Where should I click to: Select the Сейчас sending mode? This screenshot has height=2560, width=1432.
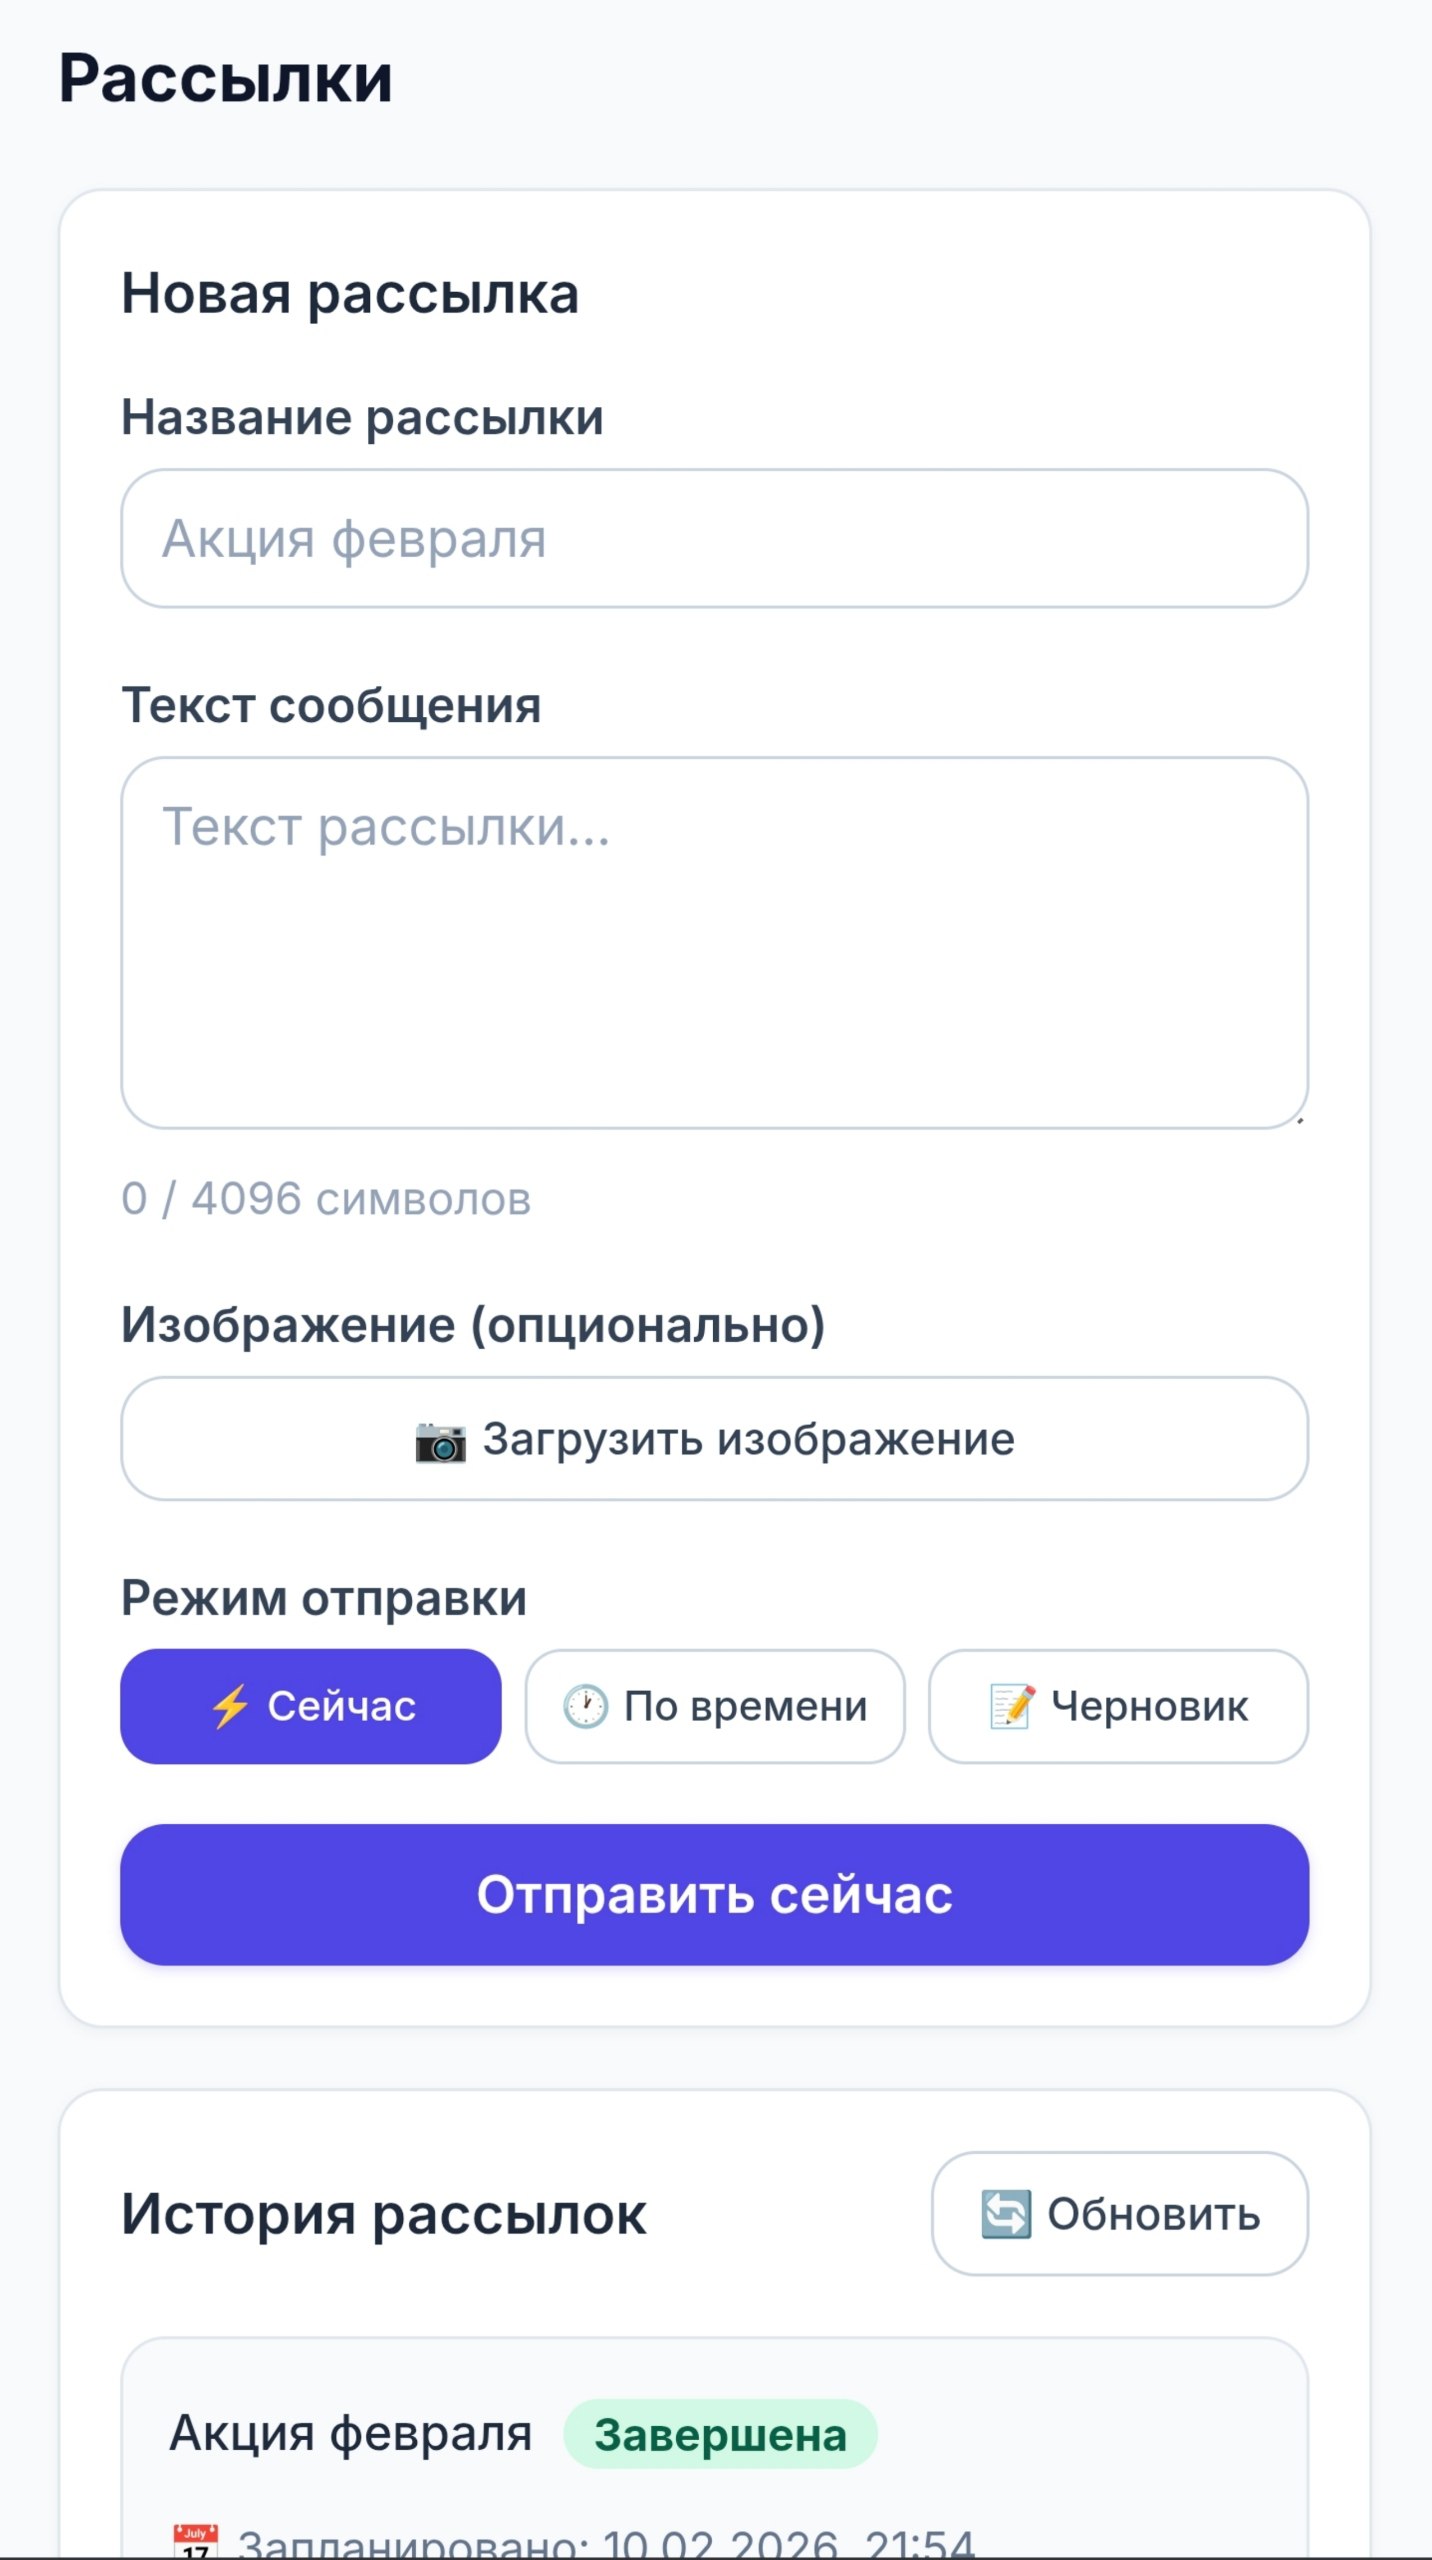[x=310, y=1707]
